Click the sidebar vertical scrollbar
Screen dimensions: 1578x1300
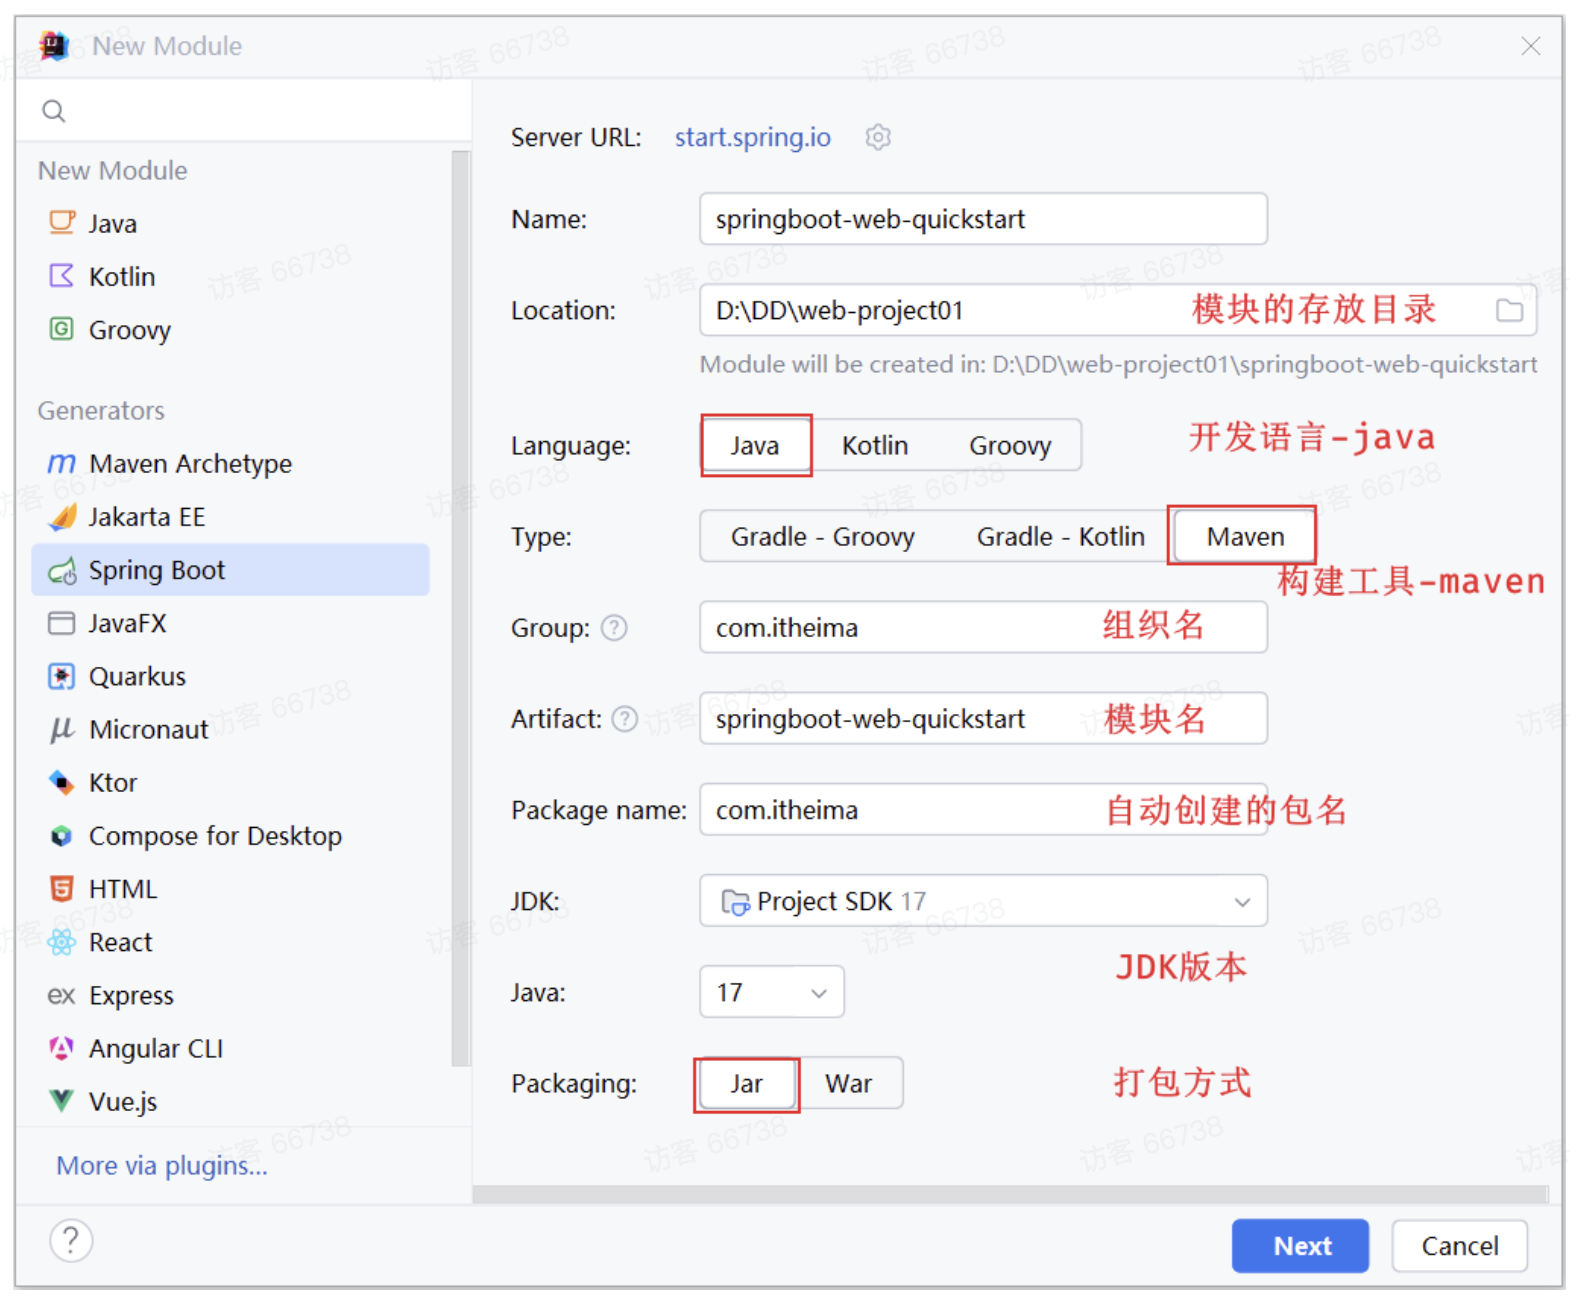460,608
